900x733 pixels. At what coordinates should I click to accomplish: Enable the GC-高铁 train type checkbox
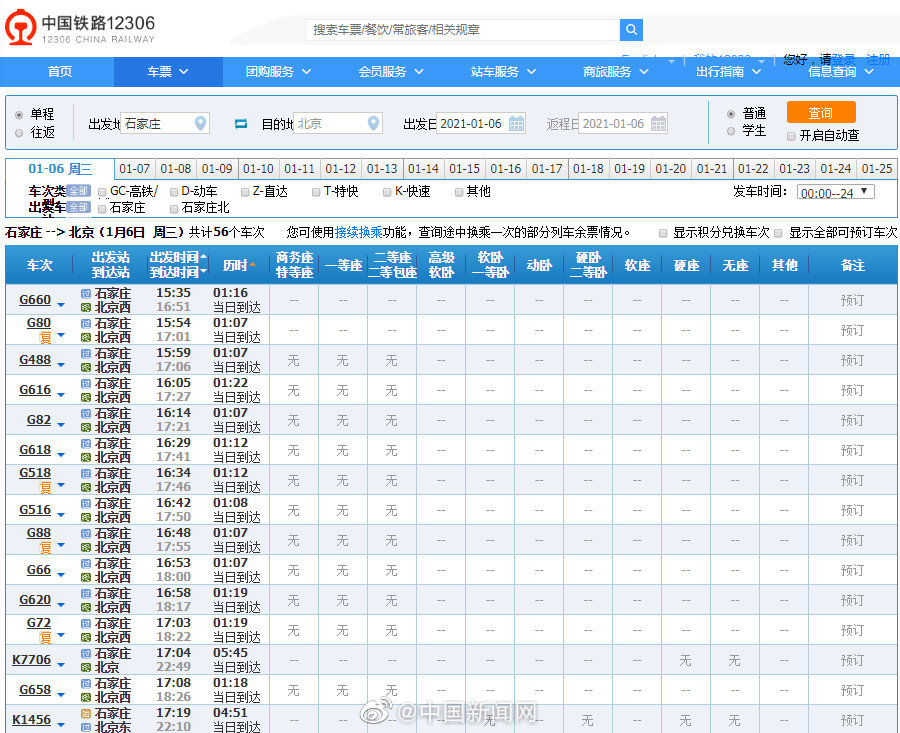coord(103,192)
